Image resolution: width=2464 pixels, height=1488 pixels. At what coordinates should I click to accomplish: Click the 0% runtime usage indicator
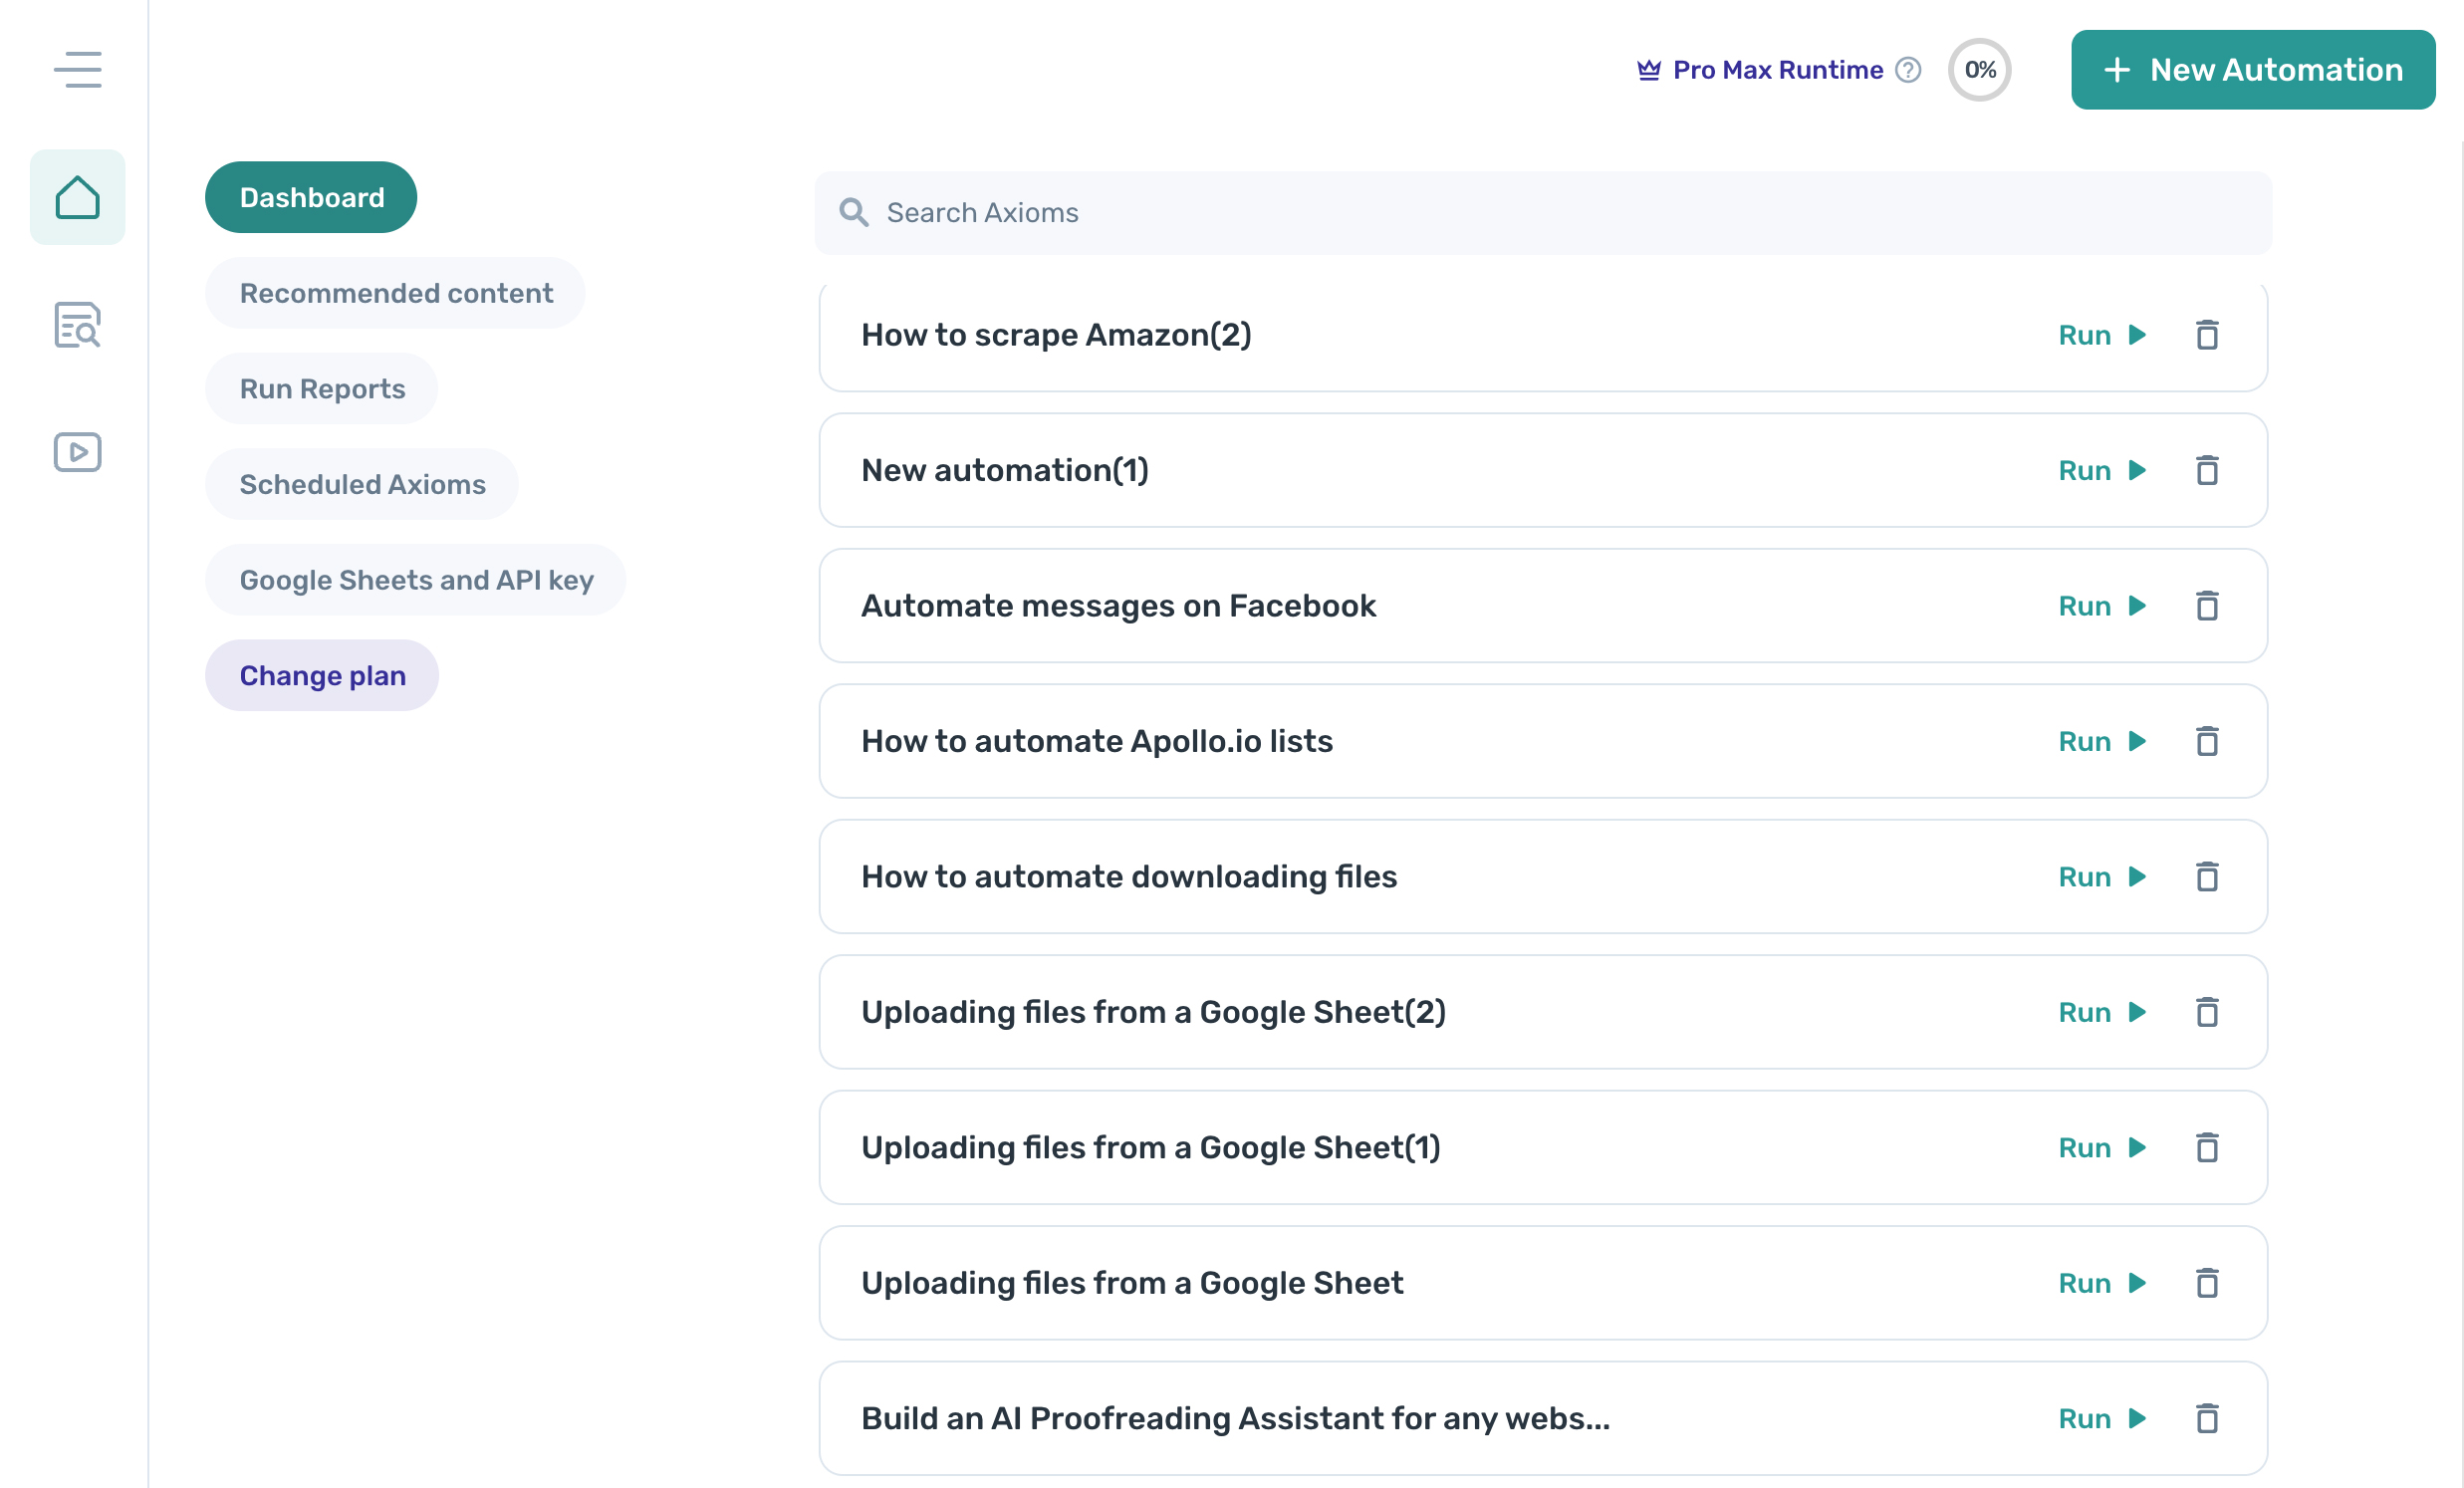coord(1979,69)
